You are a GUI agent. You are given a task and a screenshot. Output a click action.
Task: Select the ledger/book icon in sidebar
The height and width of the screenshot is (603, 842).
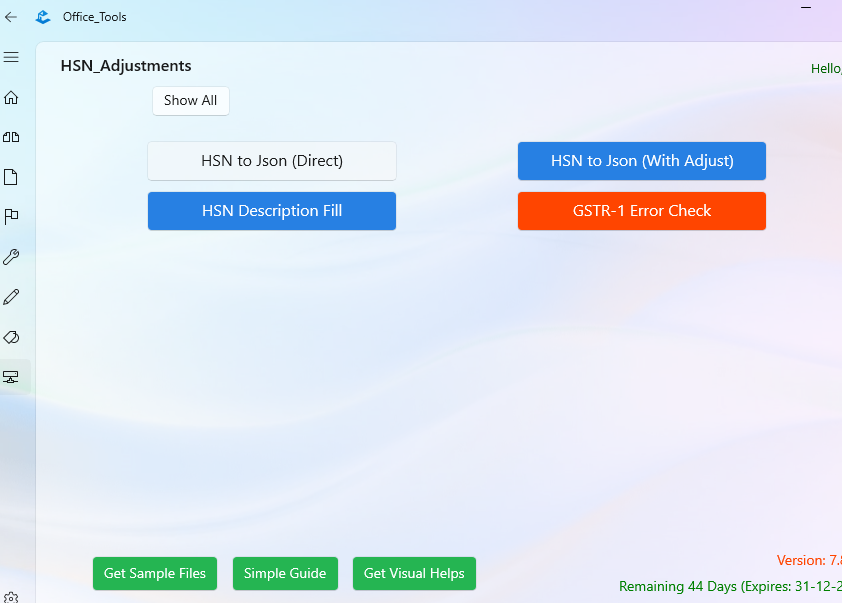pos(11,137)
